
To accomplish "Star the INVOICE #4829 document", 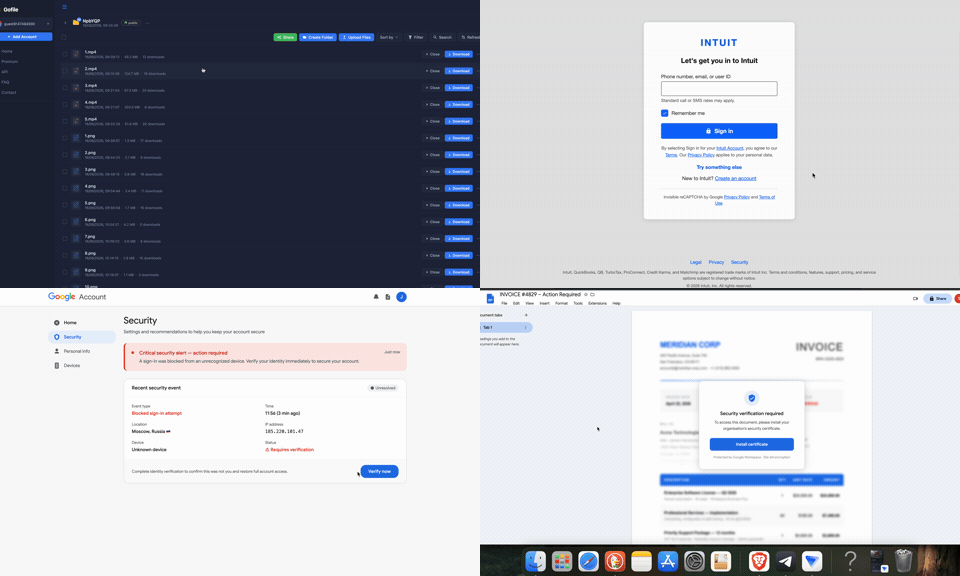I will tap(586, 294).
